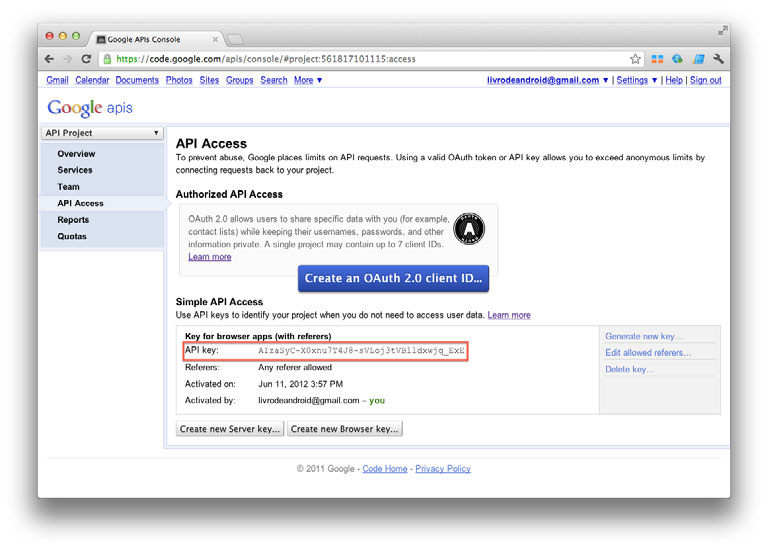Open Overview in the sidebar
Viewport: 768px width, 550px height.
point(76,154)
